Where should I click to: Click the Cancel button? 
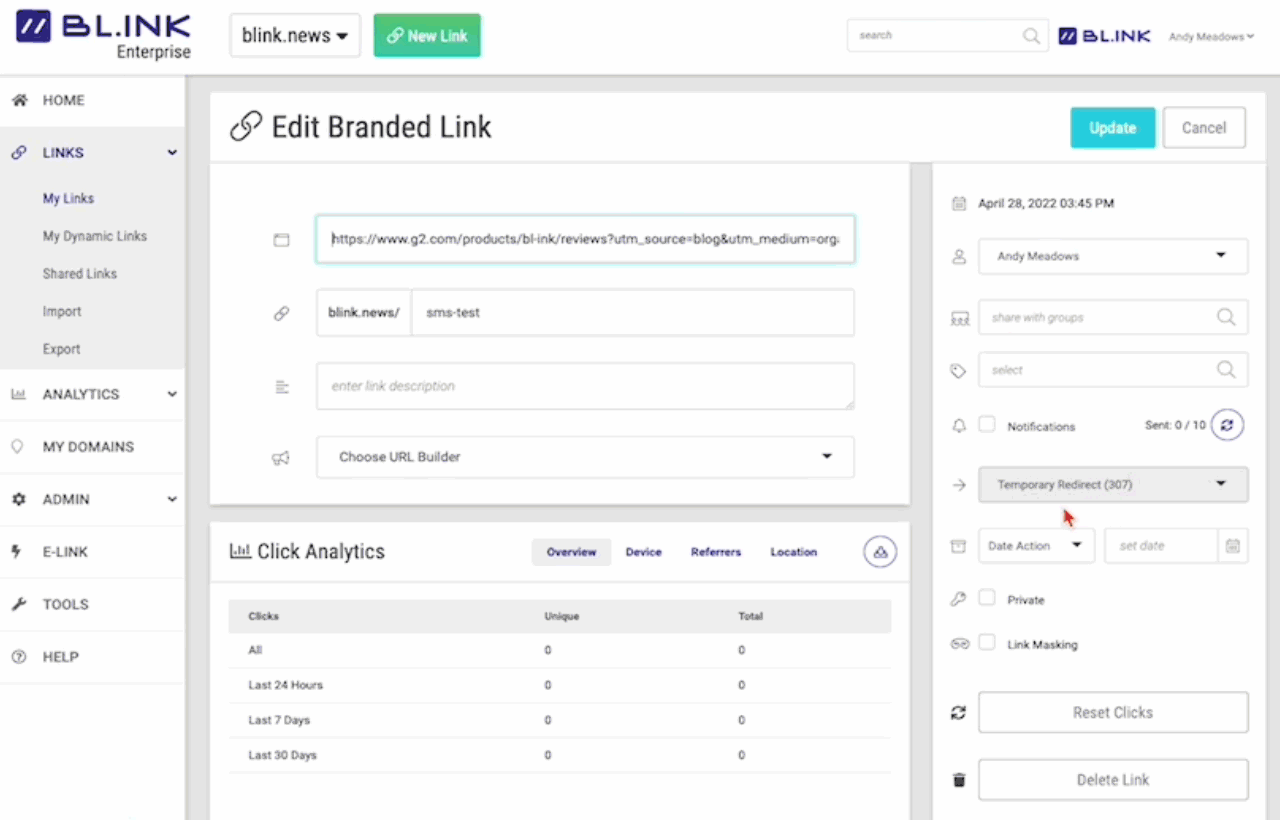coord(1204,128)
